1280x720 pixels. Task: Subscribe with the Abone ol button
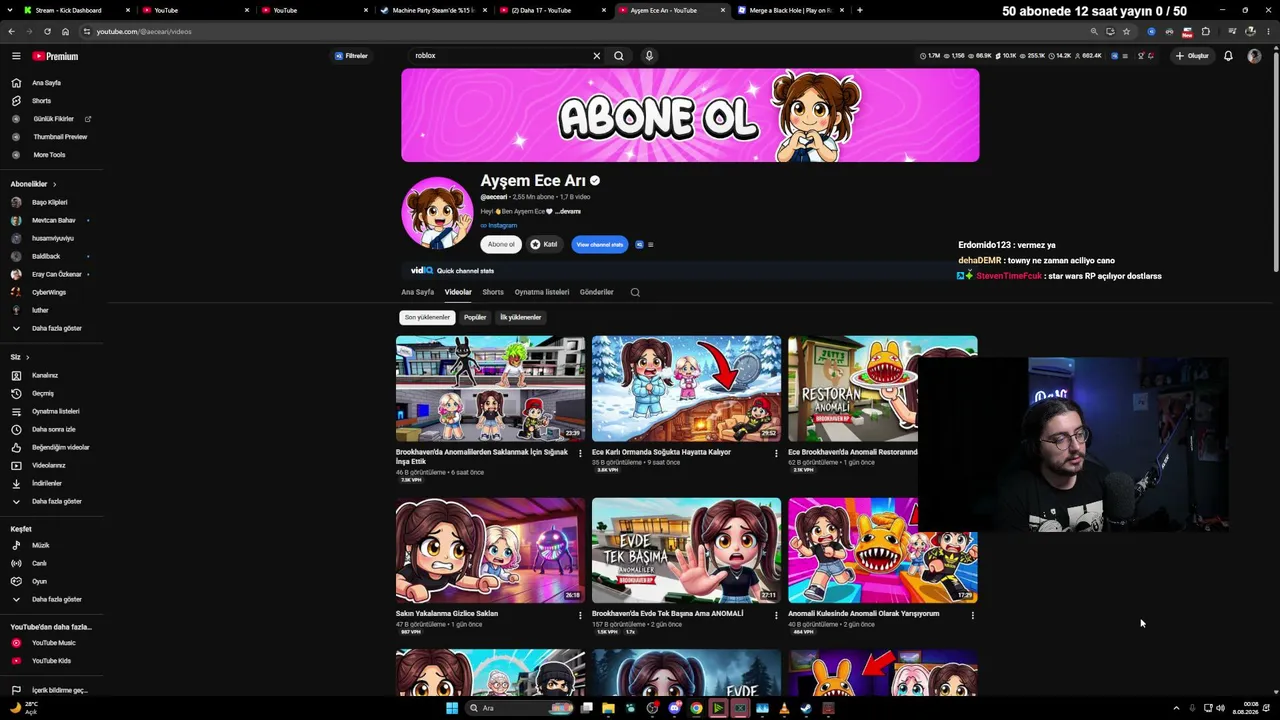tap(501, 245)
